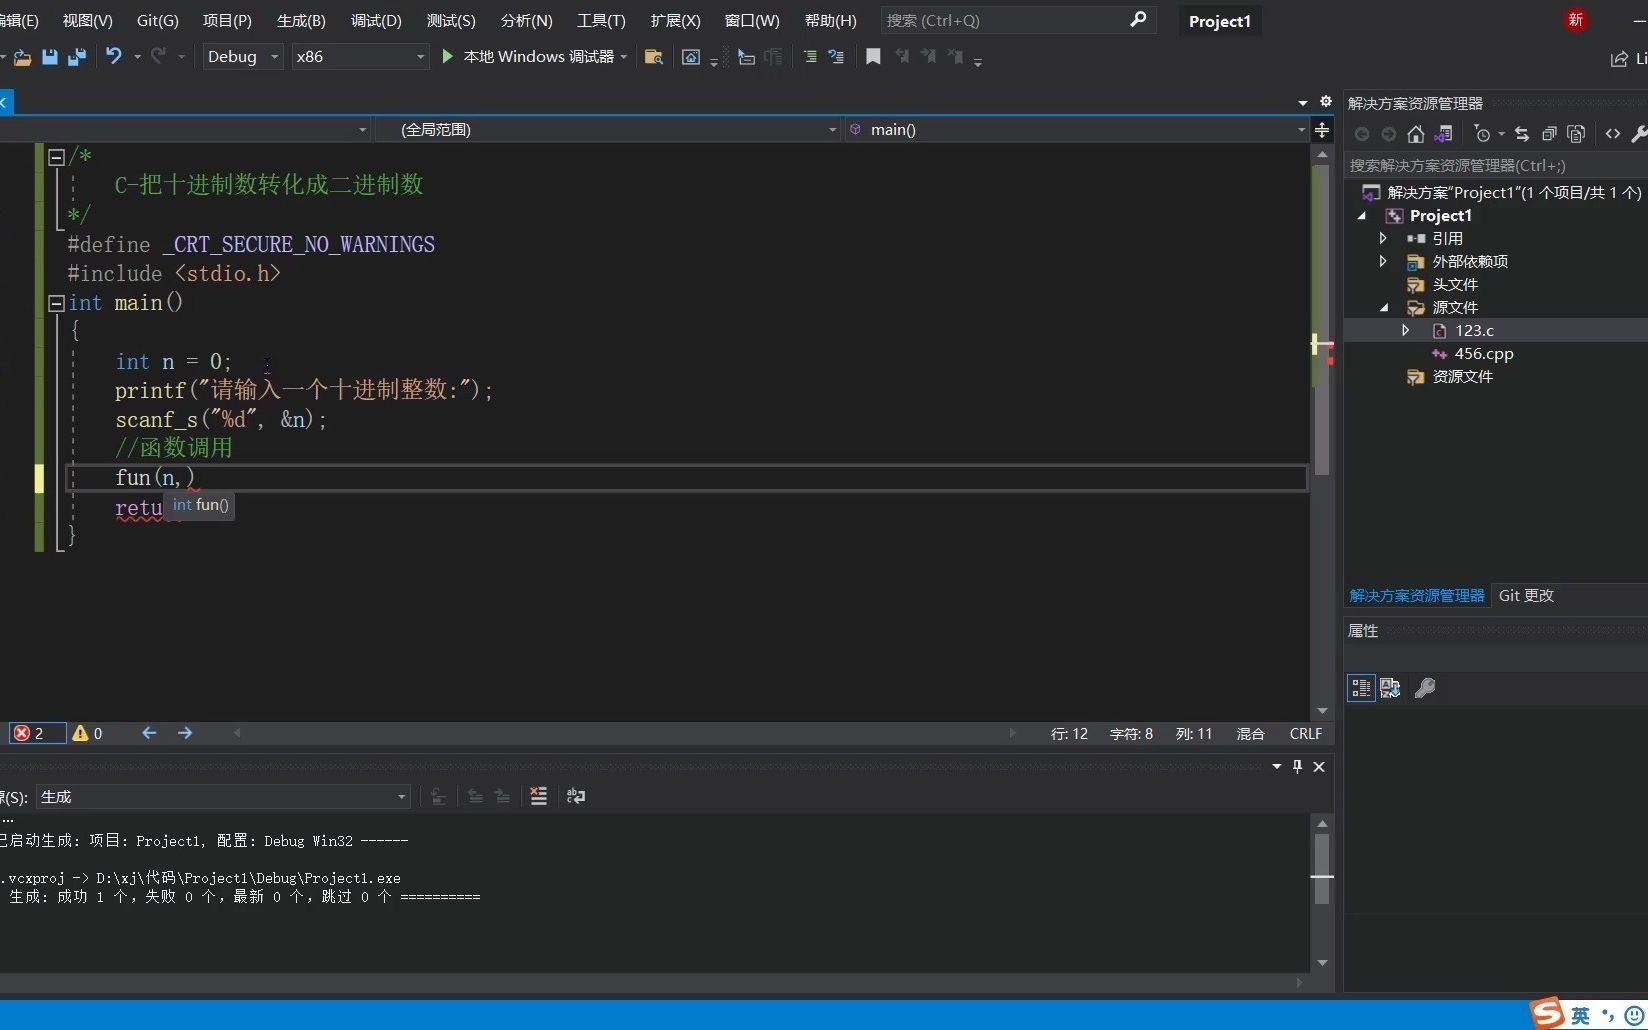
Task: Open the 视图(V) menu
Action: click(87, 20)
